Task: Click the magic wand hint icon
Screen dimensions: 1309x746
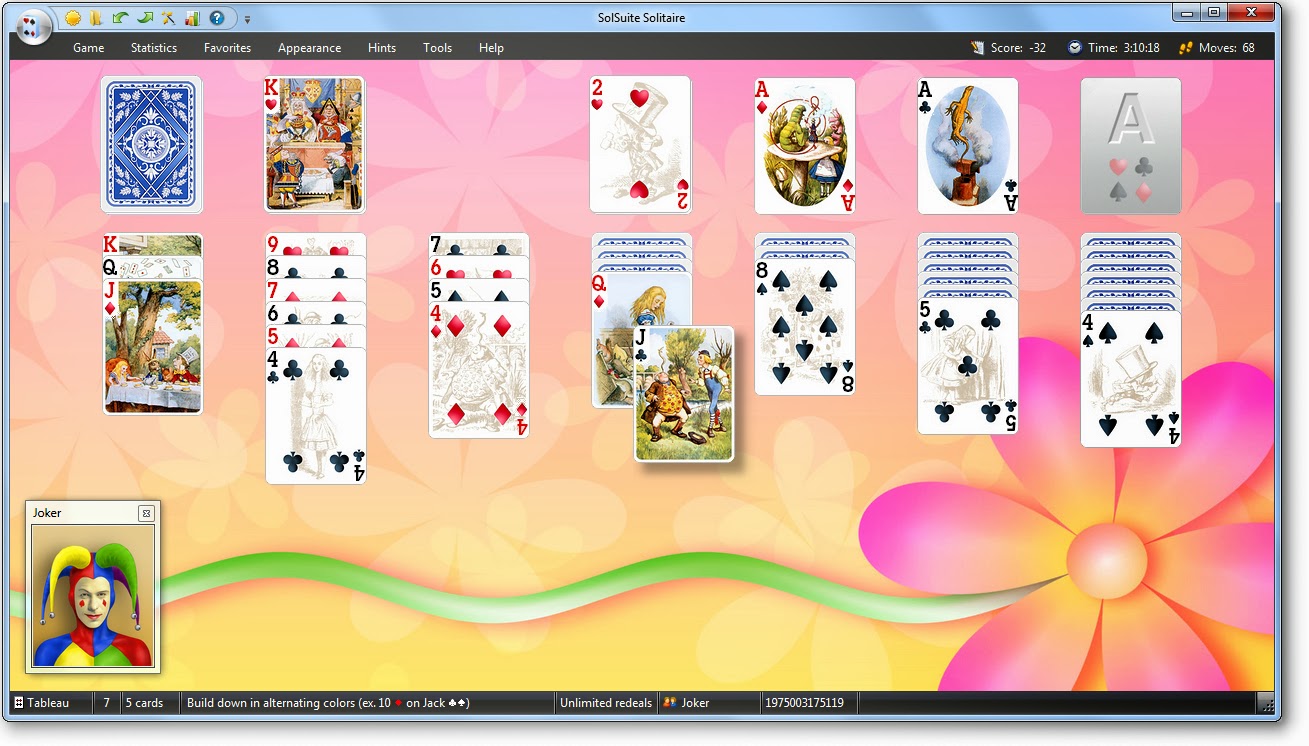Action: pyautogui.click(x=168, y=18)
